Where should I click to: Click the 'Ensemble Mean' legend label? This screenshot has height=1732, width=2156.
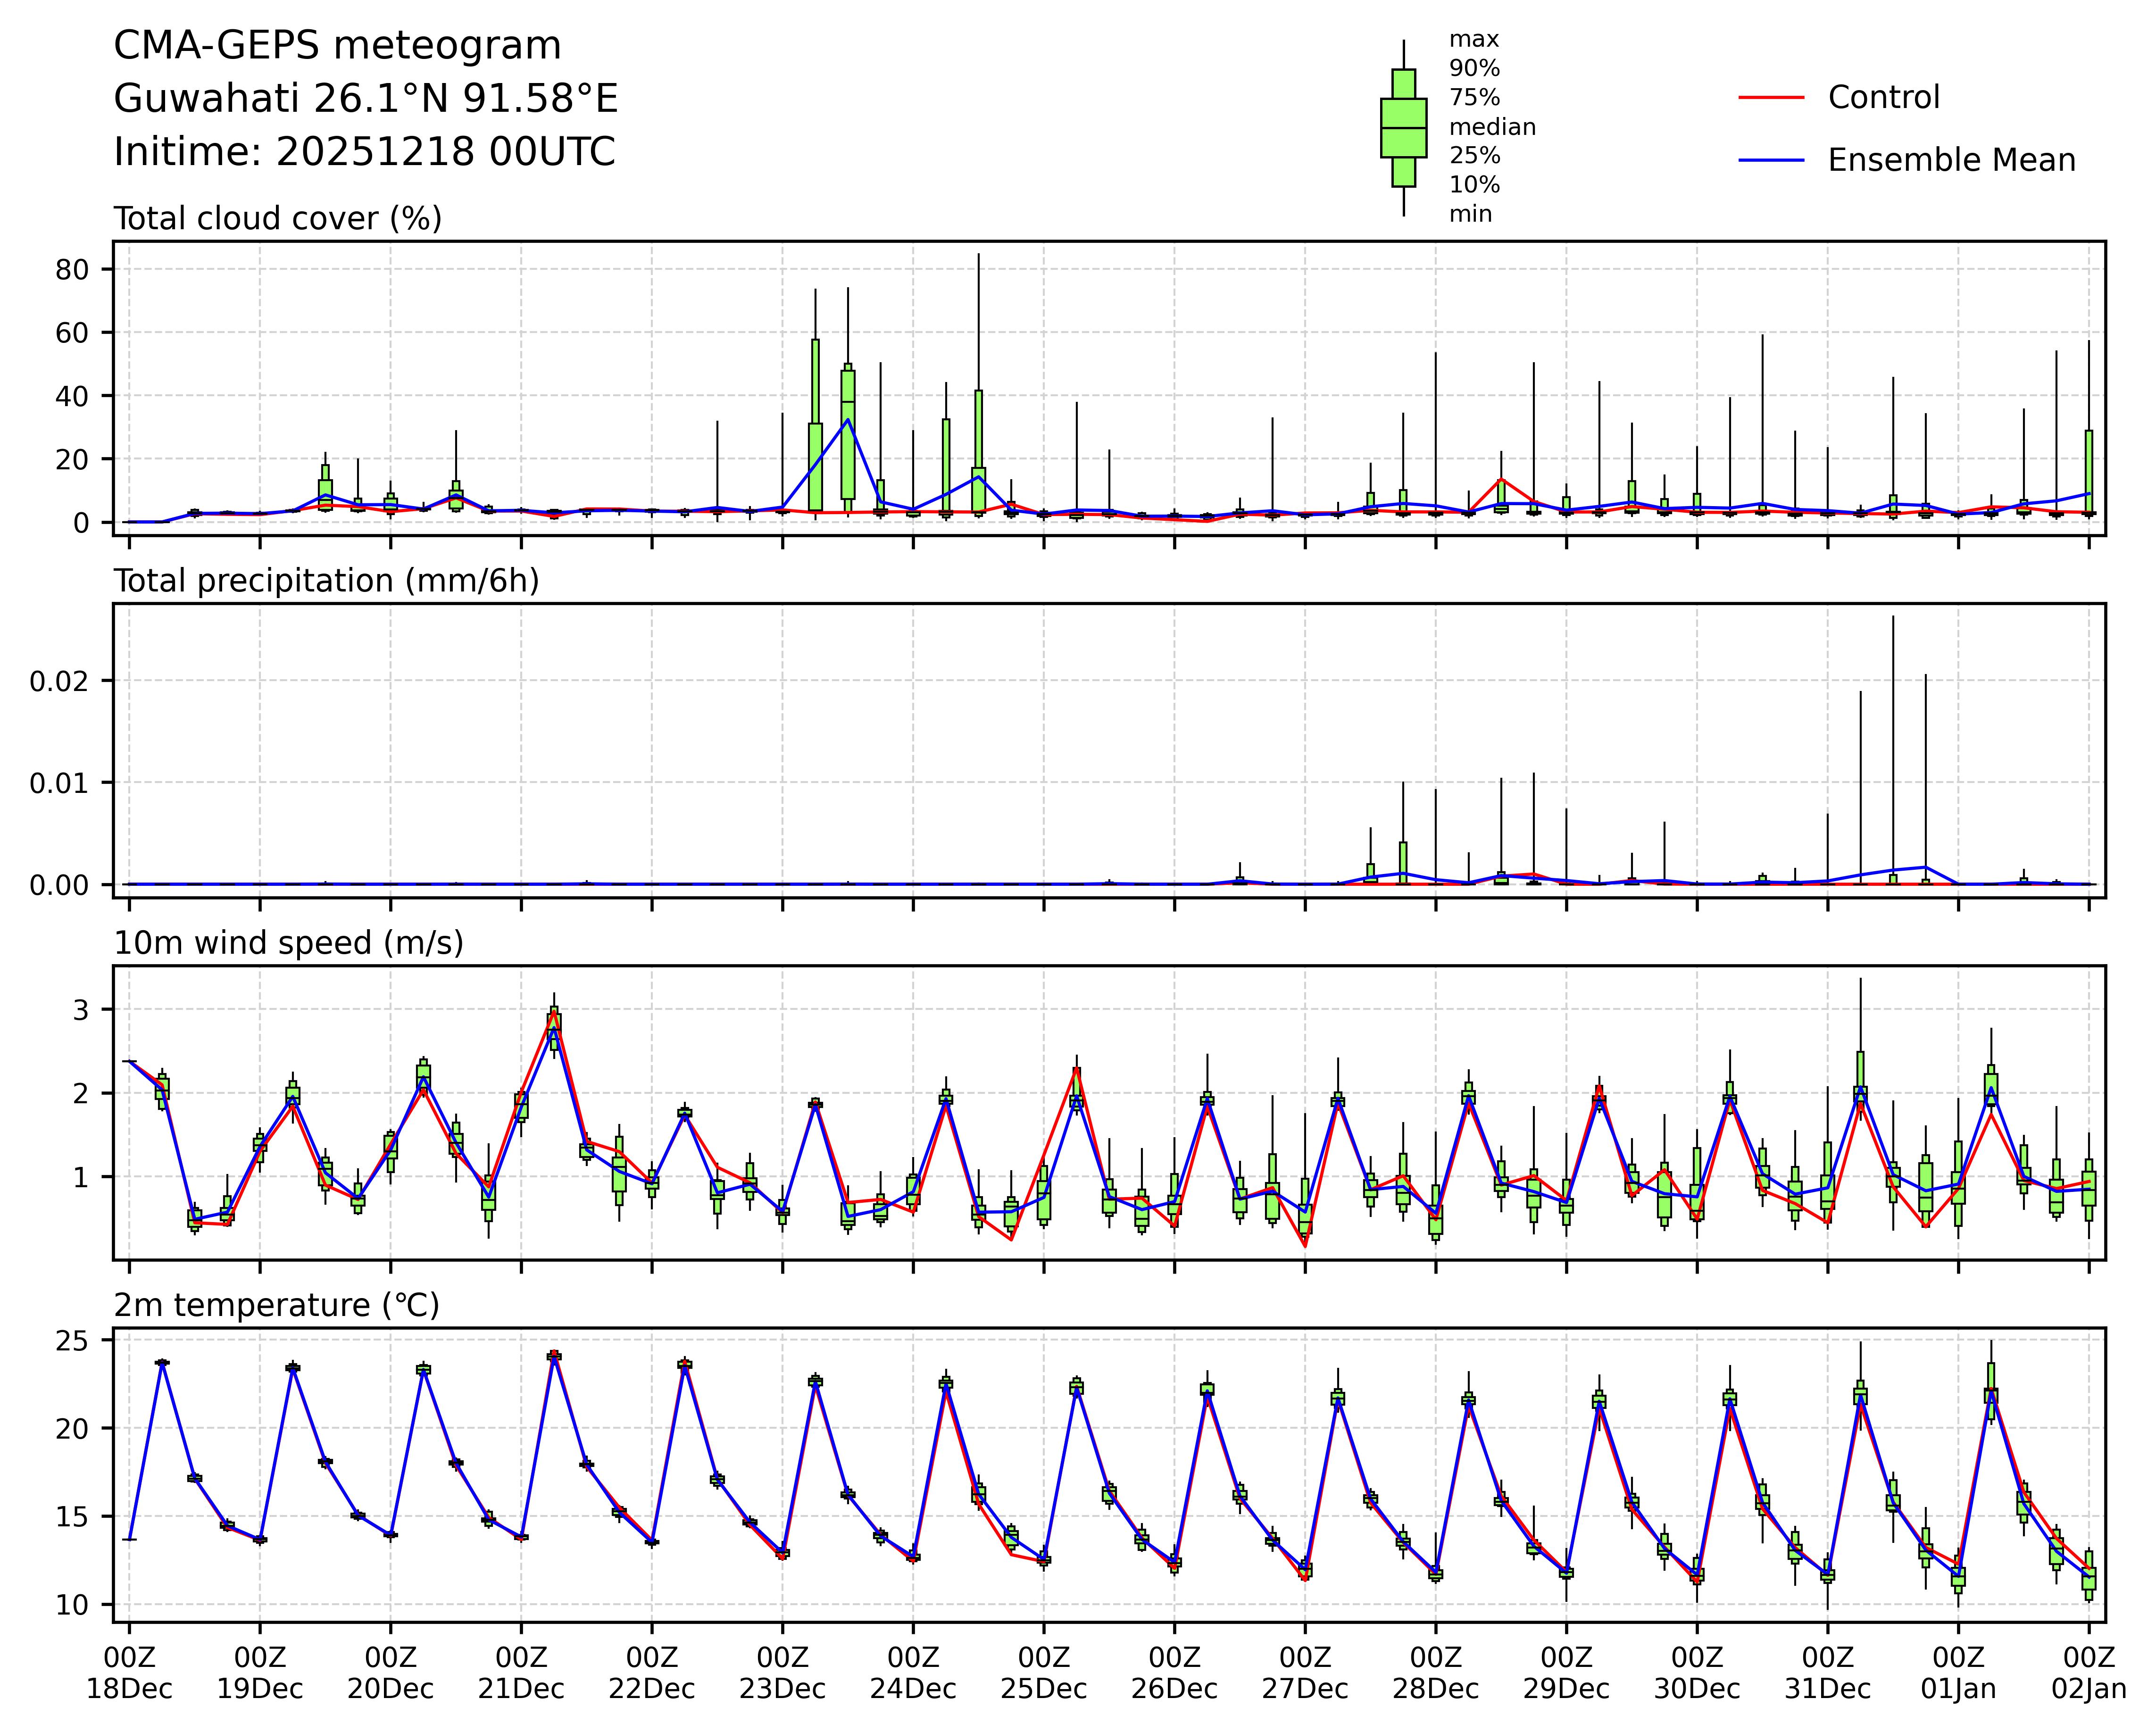click(1951, 160)
